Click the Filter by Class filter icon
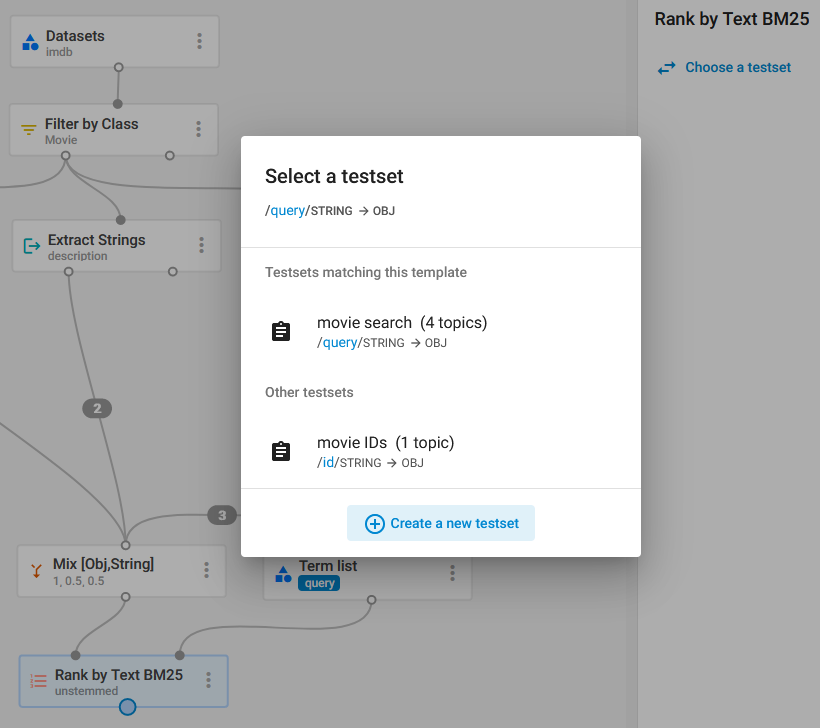Viewport: 820px width, 728px height. 28,129
